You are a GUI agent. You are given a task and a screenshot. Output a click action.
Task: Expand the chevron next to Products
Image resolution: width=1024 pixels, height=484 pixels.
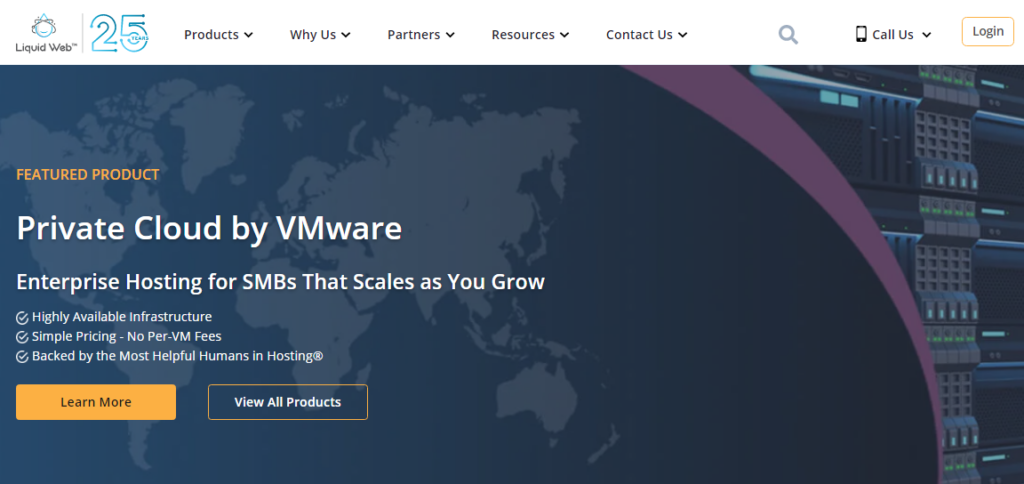[248, 35]
